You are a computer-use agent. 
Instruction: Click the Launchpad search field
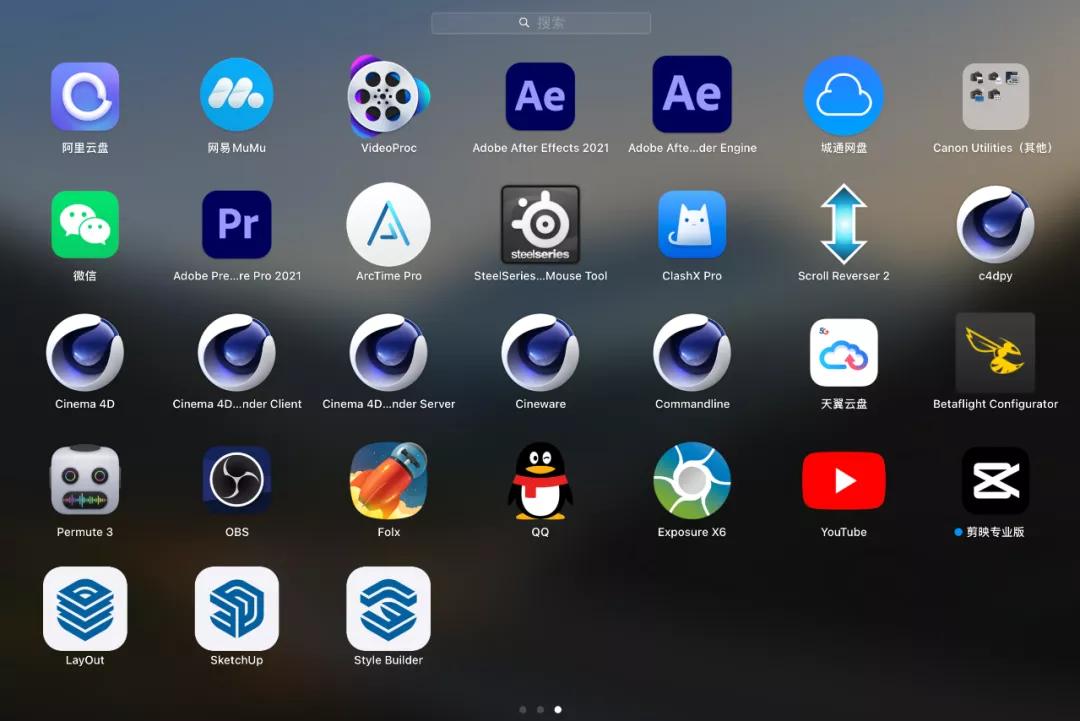(x=540, y=22)
